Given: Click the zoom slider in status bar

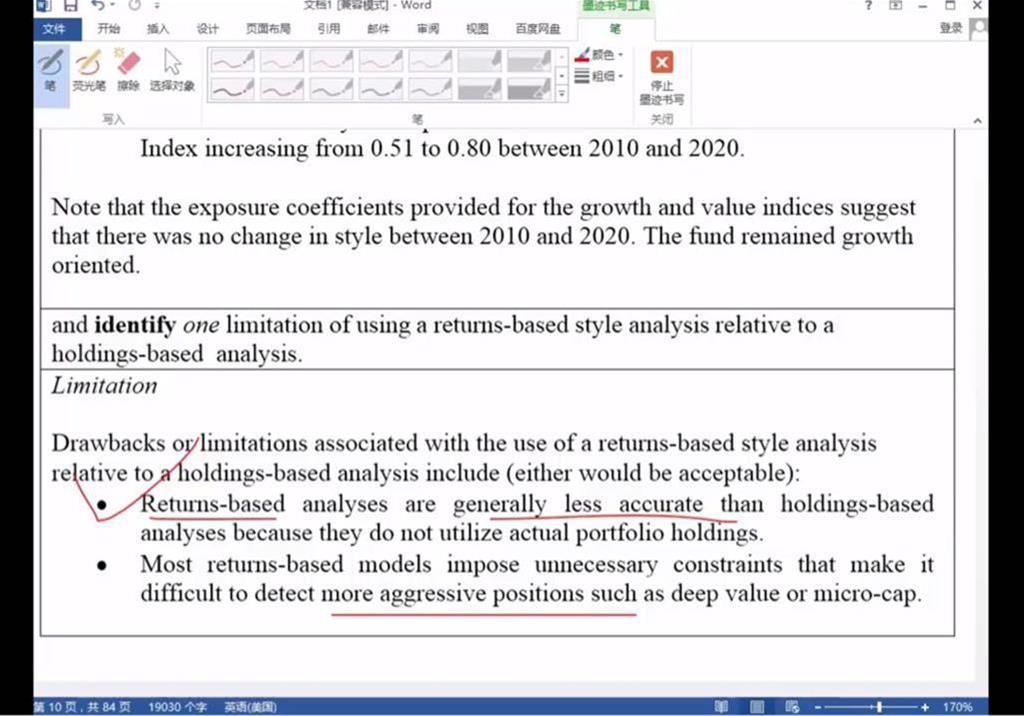Looking at the screenshot, I should coord(878,707).
